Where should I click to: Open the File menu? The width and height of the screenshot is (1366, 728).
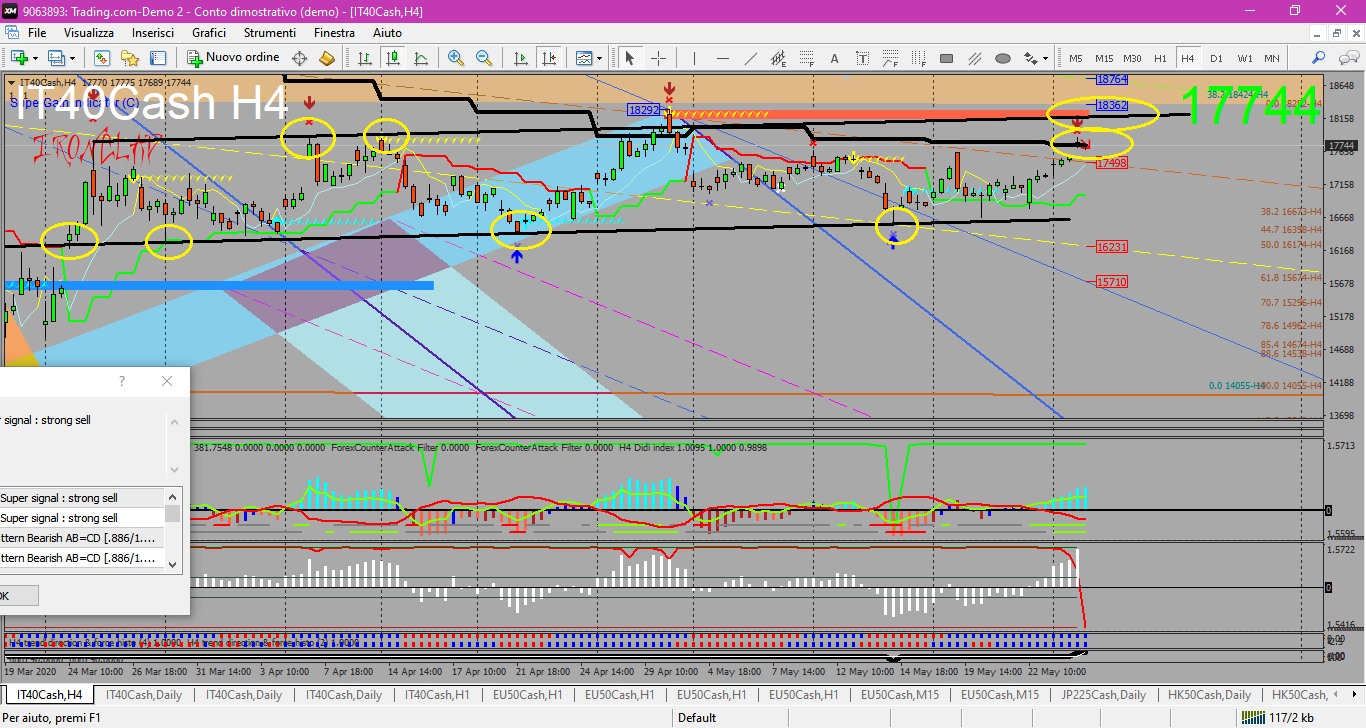(x=37, y=33)
